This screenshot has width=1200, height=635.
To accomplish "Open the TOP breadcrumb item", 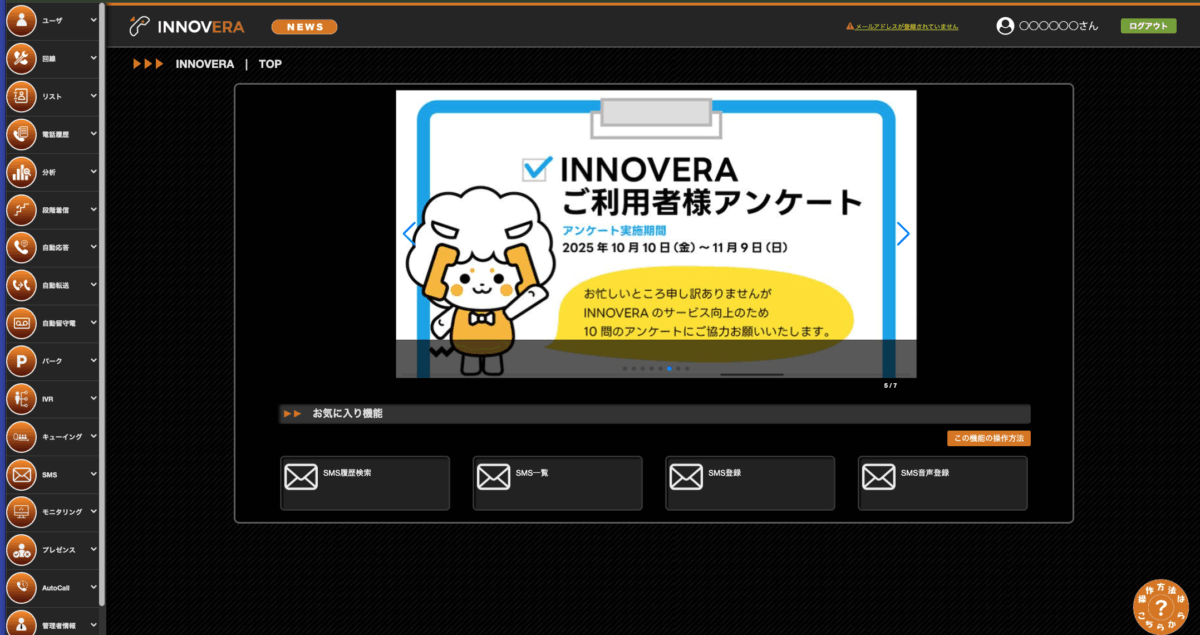I will click(x=270, y=63).
